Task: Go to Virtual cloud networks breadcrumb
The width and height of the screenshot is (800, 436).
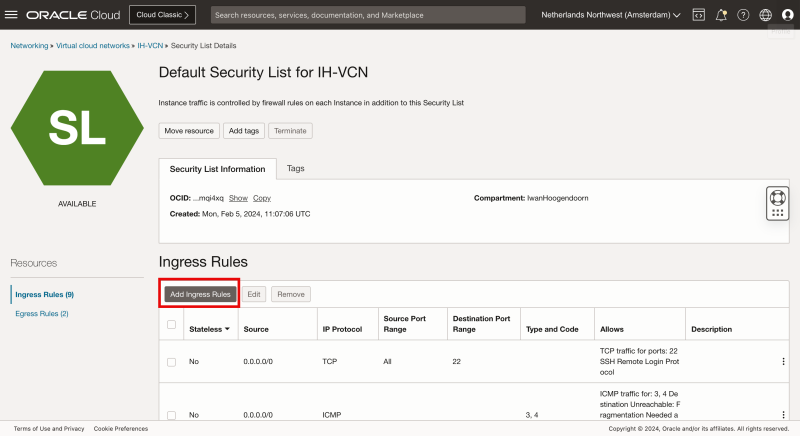Action: click(93, 46)
